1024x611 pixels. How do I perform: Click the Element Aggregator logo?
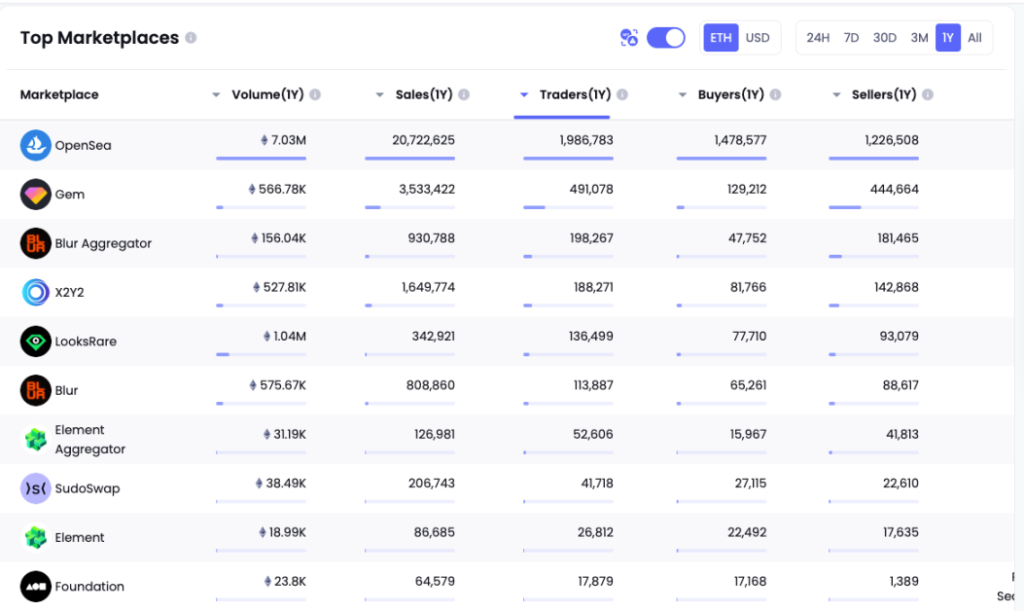[35, 439]
